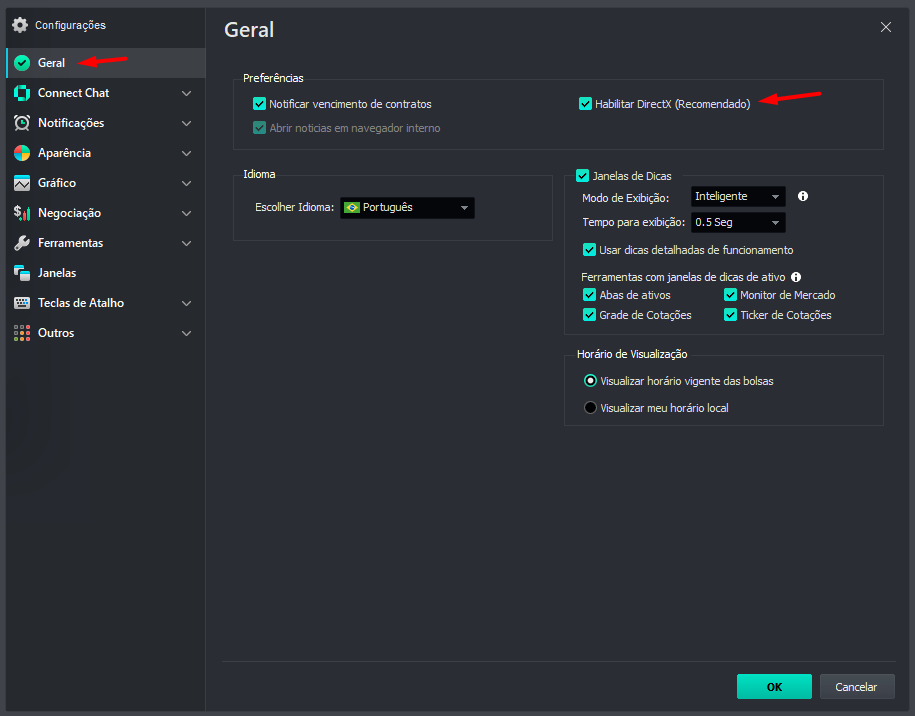Expand the Teclas de Atalho chevron
This screenshot has height=716, width=915.
click(187, 303)
